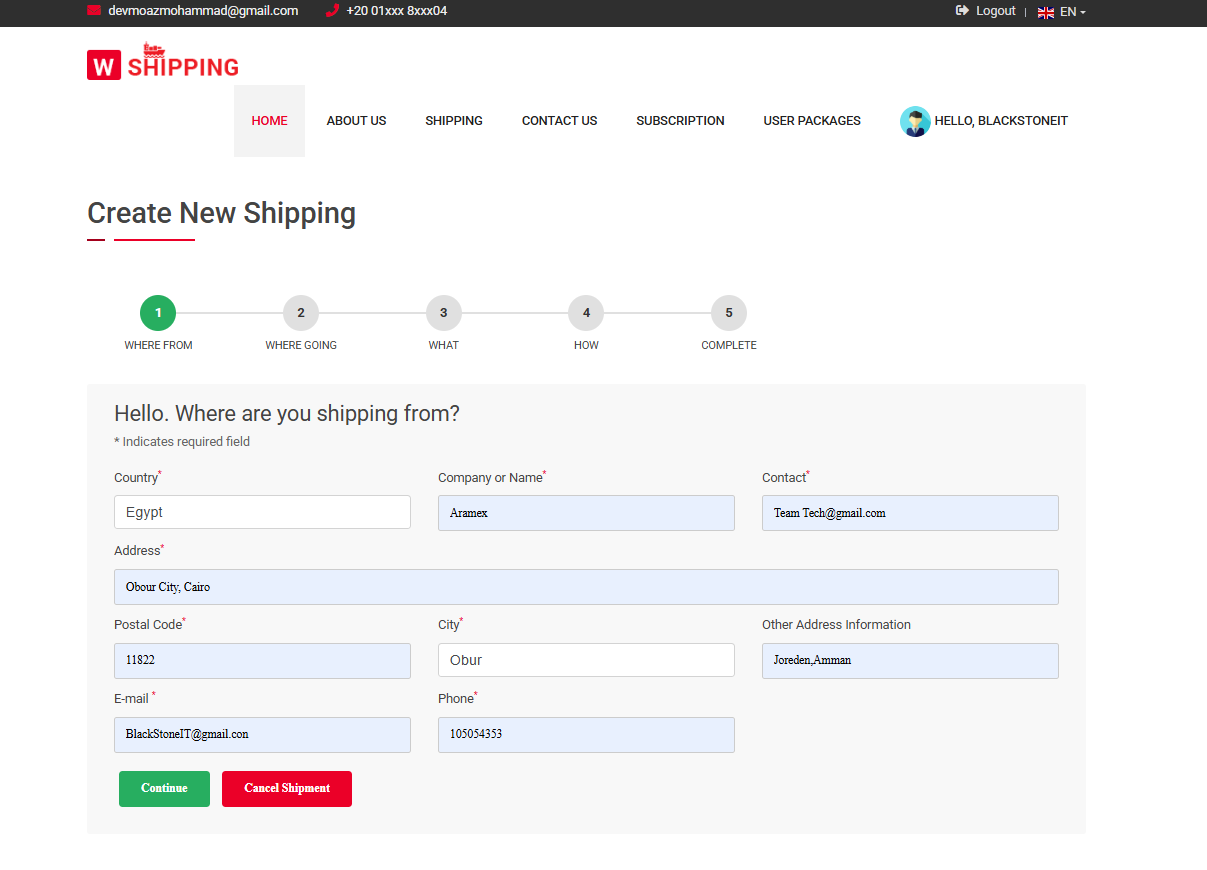Focus the Postal Code input field
Image resolution: width=1207 pixels, height=870 pixels.
[262, 661]
